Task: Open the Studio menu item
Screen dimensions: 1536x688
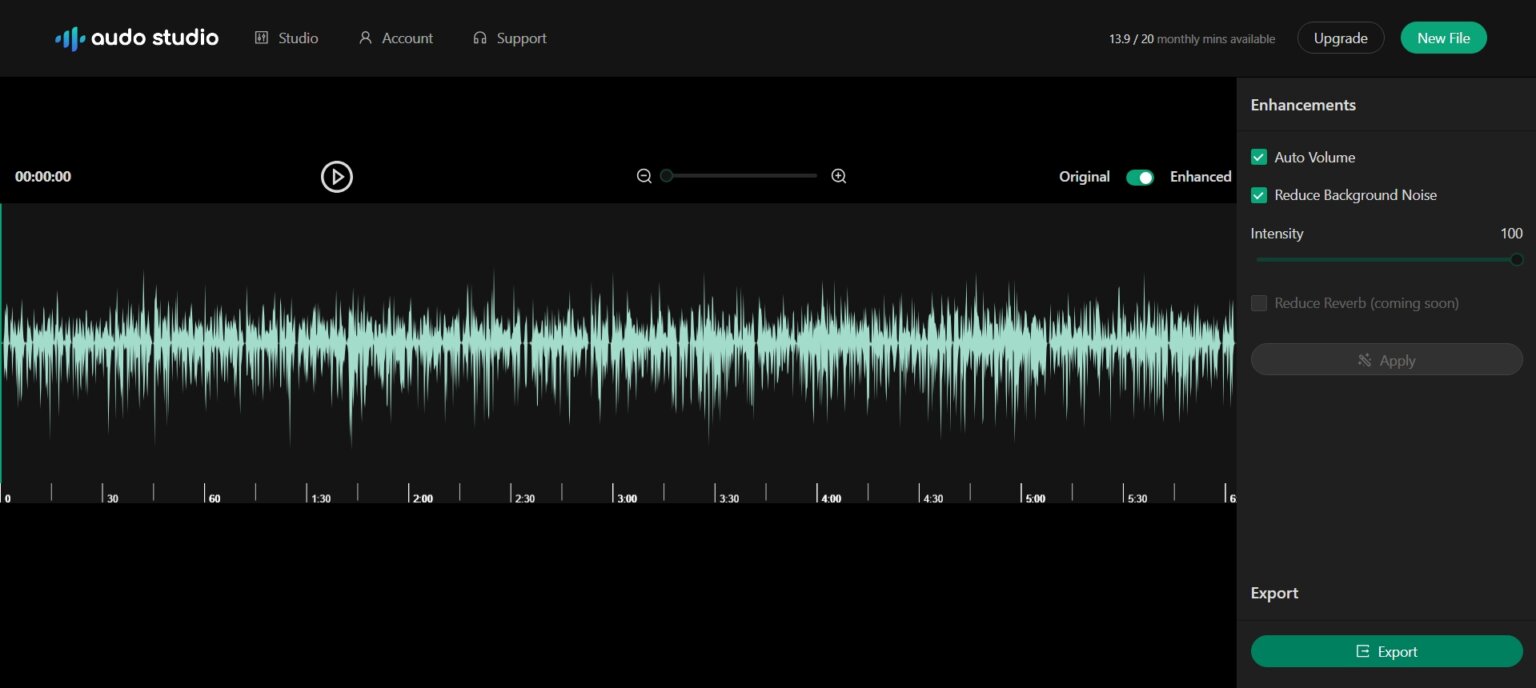Action: [287, 38]
